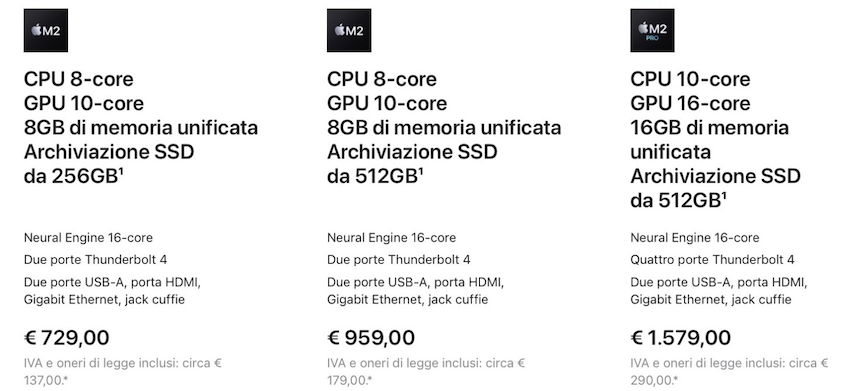Click the Quattro porte Thunderbolt 4 text
The height and width of the screenshot is (391, 850).
[712, 260]
